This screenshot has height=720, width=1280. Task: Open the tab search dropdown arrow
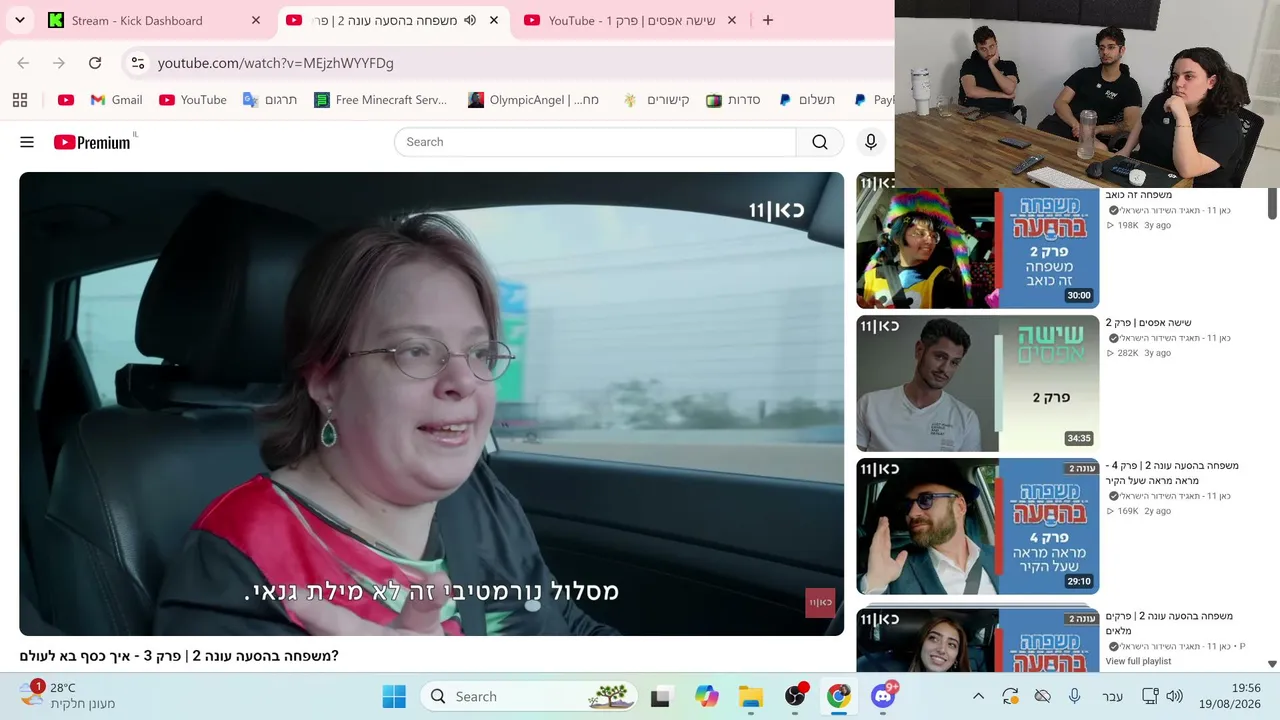tap(20, 20)
